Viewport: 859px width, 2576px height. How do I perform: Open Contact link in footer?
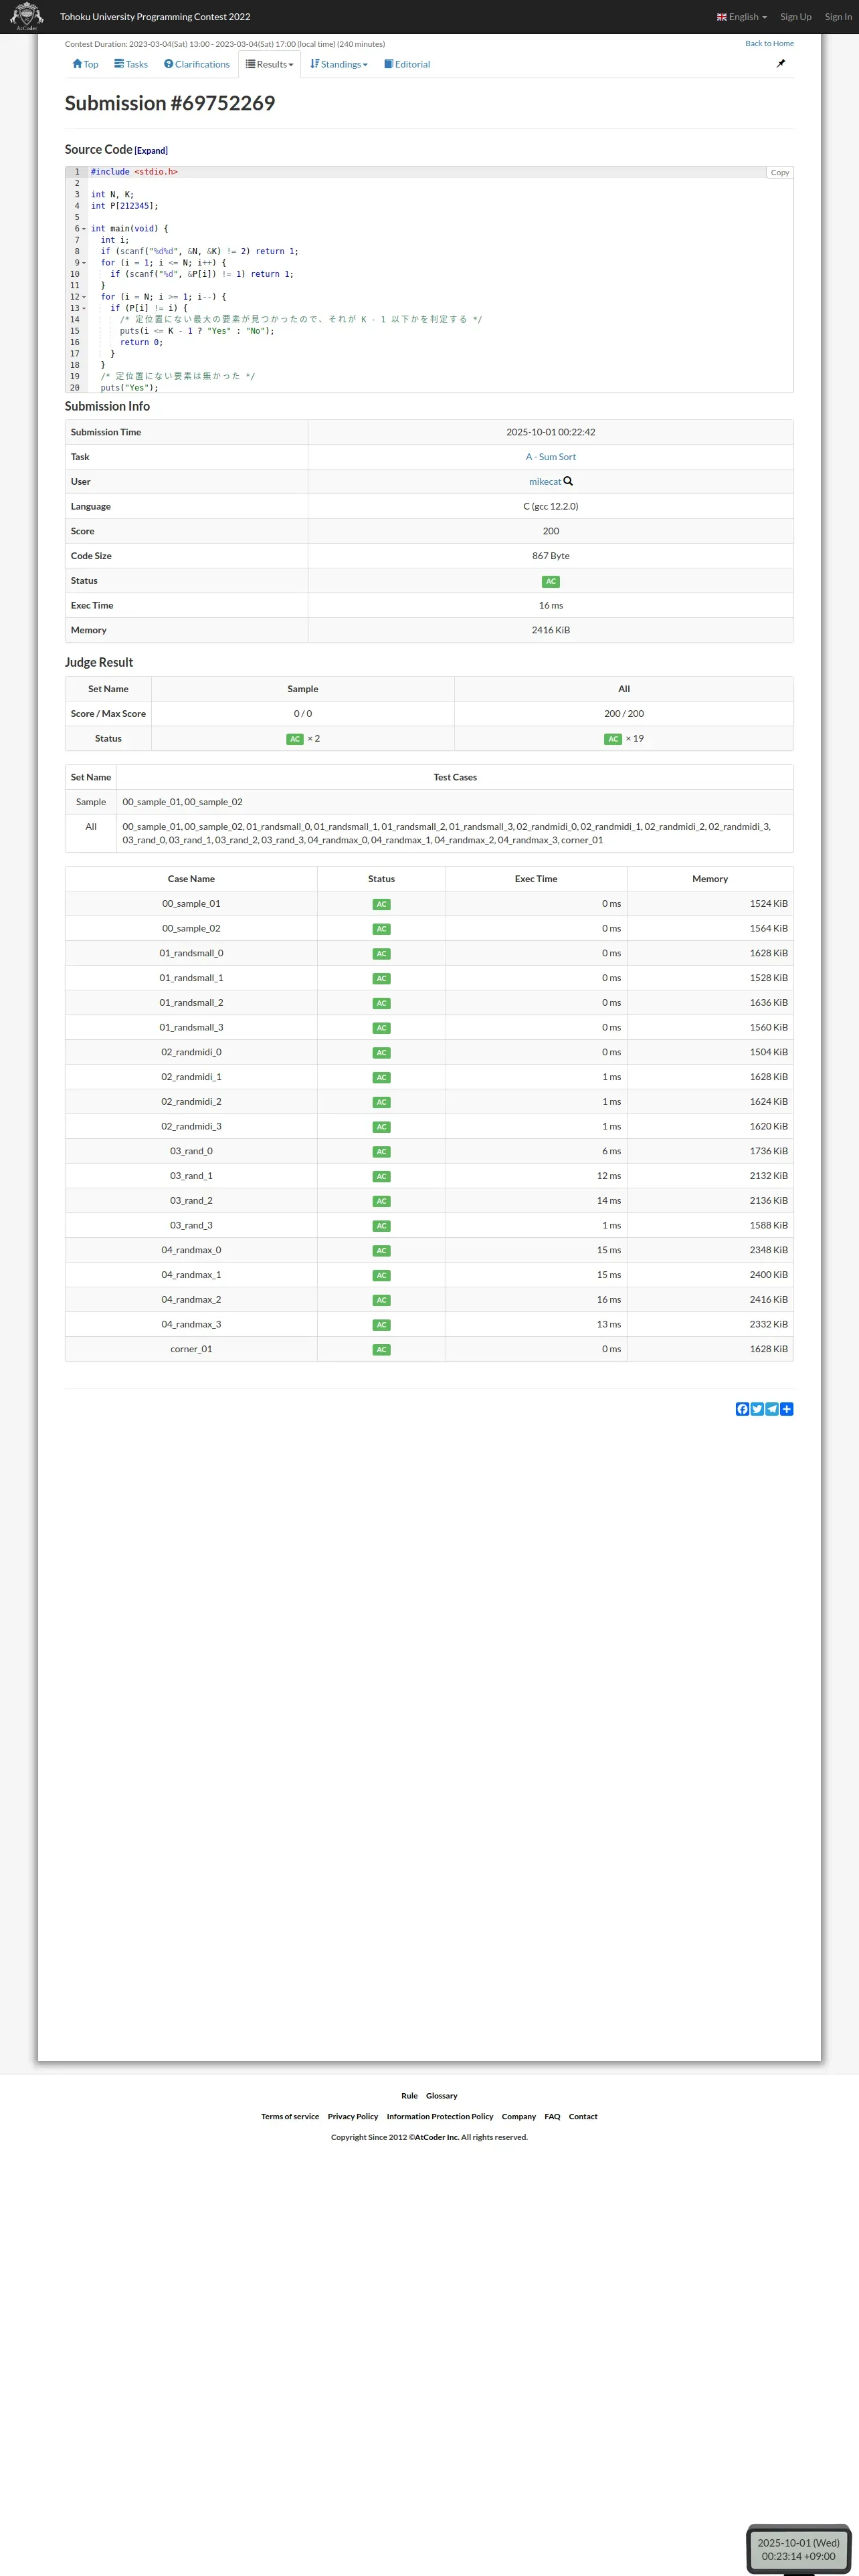click(x=583, y=2116)
